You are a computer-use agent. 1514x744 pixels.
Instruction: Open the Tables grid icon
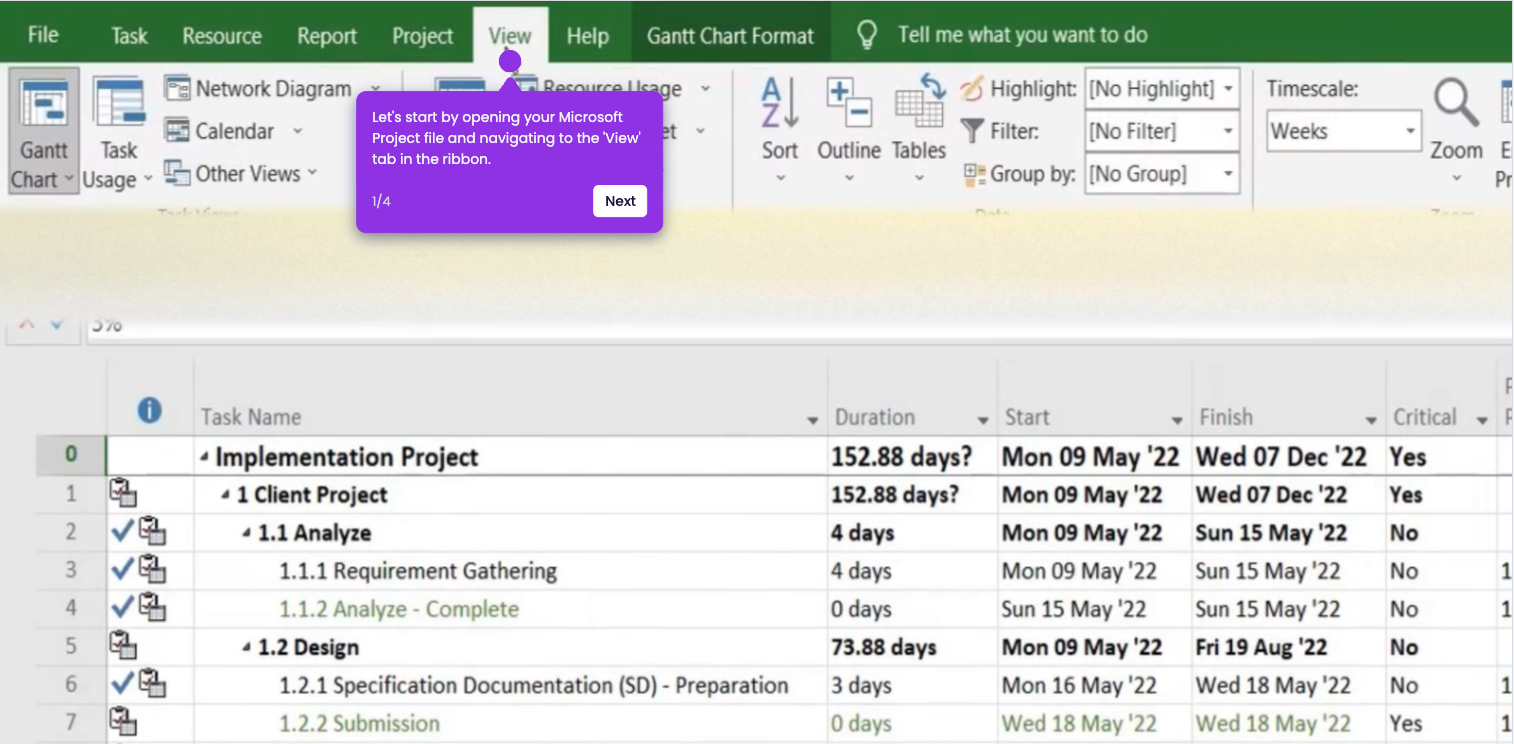pyautogui.click(x=919, y=103)
